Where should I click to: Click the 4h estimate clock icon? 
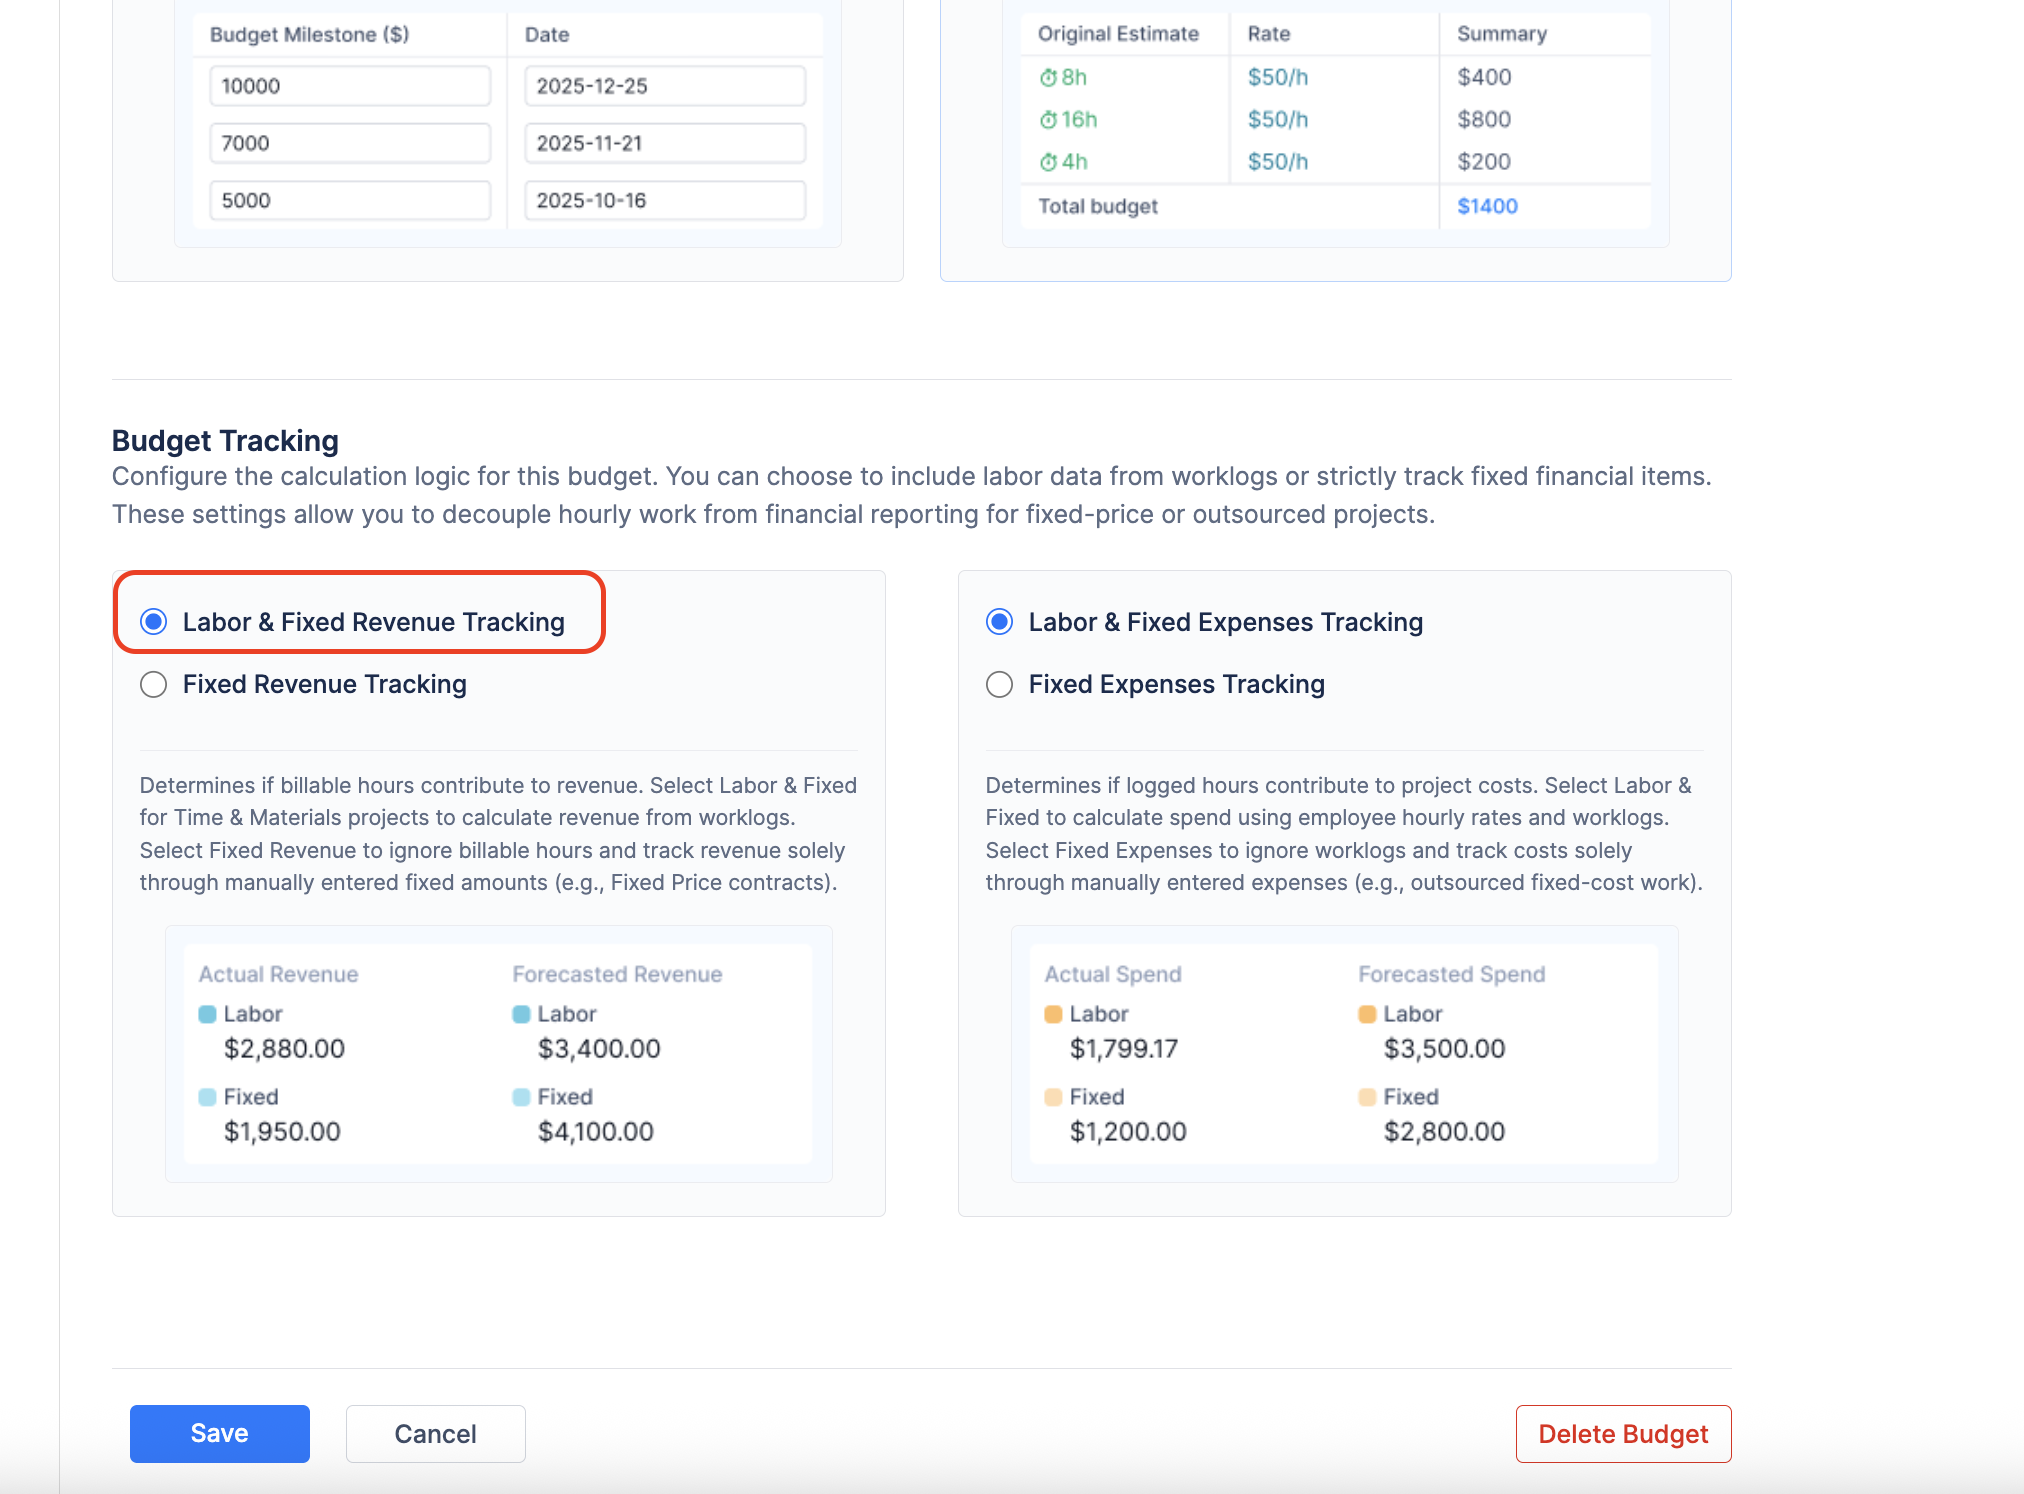1048,162
